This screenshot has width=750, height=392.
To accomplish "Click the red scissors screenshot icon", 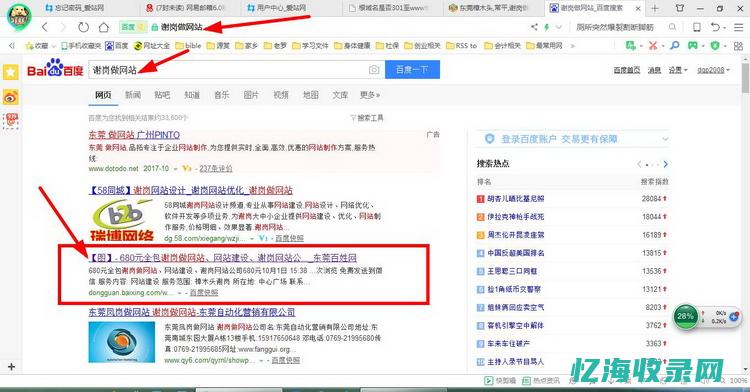I will pyautogui.click(x=653, y=45).
